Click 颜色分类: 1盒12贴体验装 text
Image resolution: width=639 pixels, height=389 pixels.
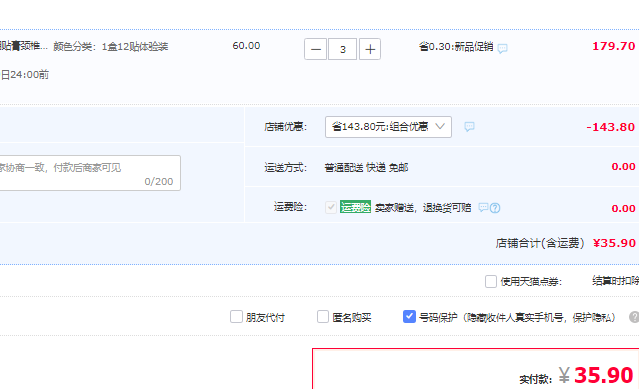click(x=111, y=46)
